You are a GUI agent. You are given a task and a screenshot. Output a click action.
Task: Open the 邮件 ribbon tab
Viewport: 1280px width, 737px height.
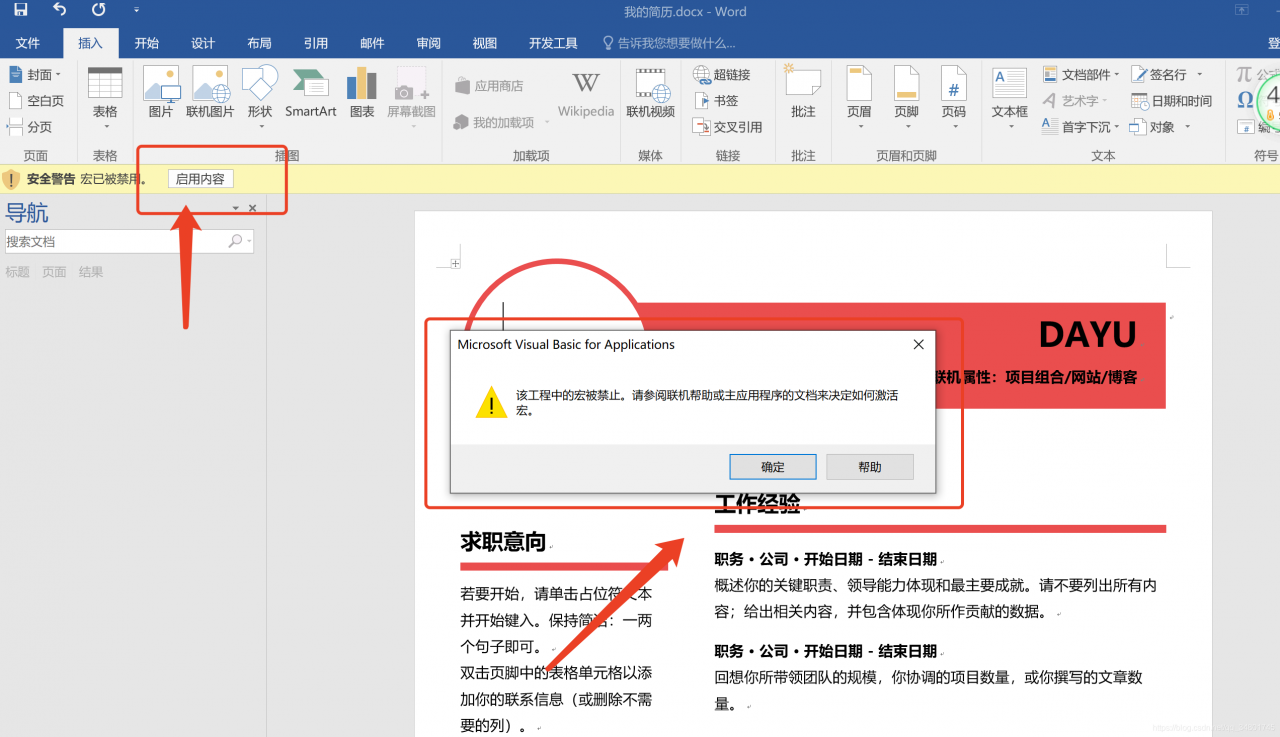coord(372,43)
